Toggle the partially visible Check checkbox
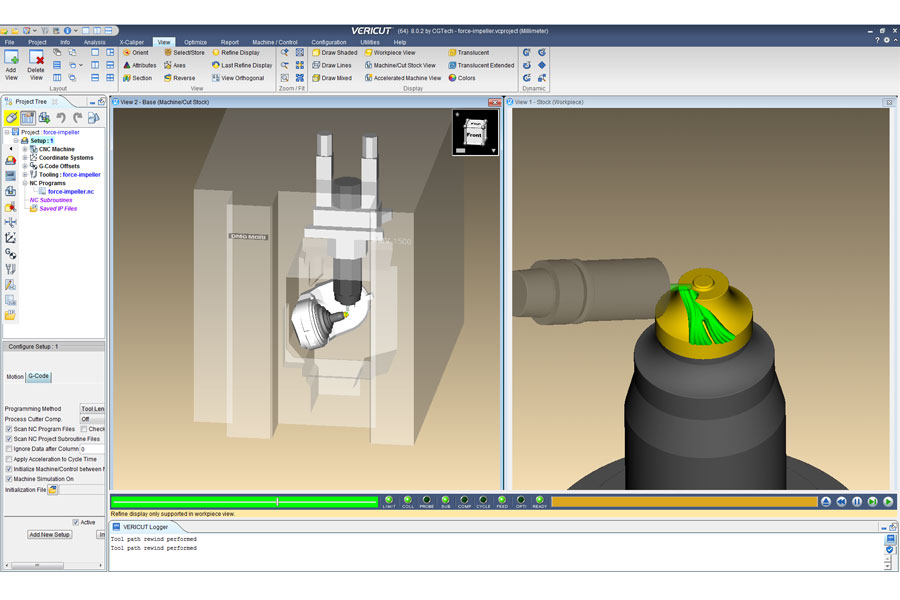The height and width of the screenshot is (600, 900). click(84, 429)
